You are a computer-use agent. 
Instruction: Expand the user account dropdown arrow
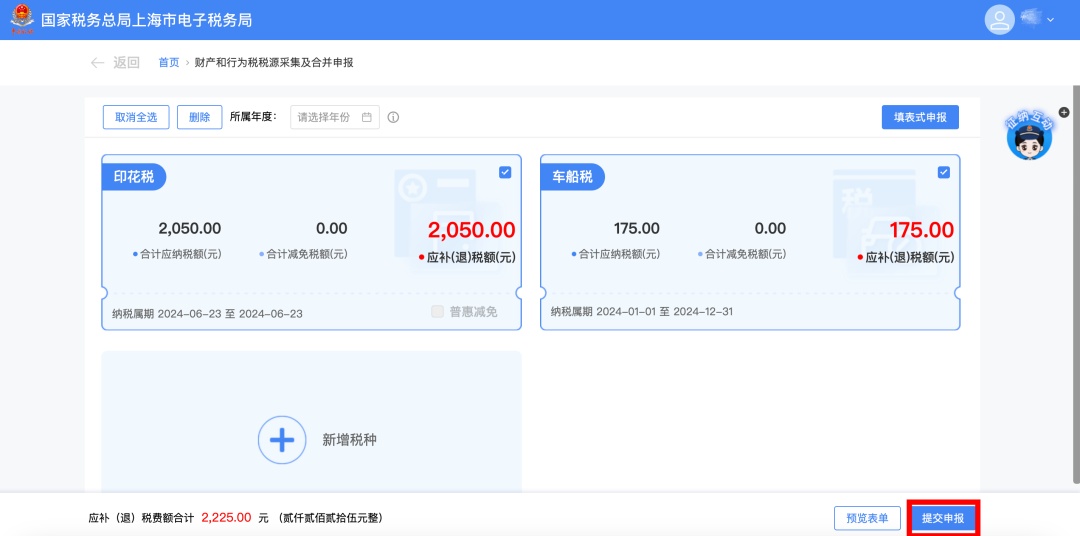tap(1050, 20)
